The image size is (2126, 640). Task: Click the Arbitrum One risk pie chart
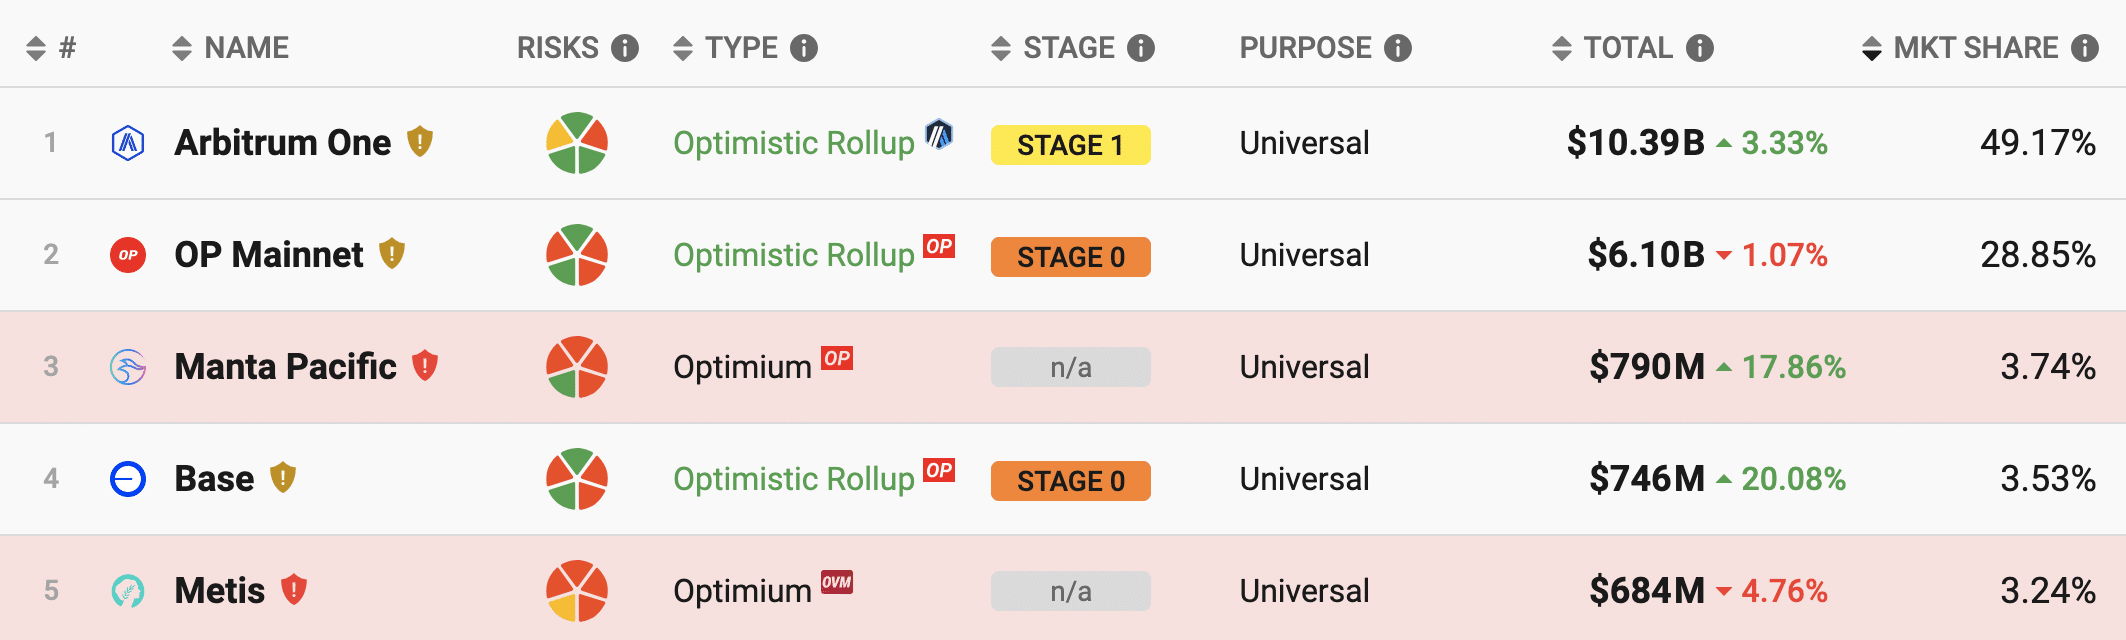[x=577, y=143]
